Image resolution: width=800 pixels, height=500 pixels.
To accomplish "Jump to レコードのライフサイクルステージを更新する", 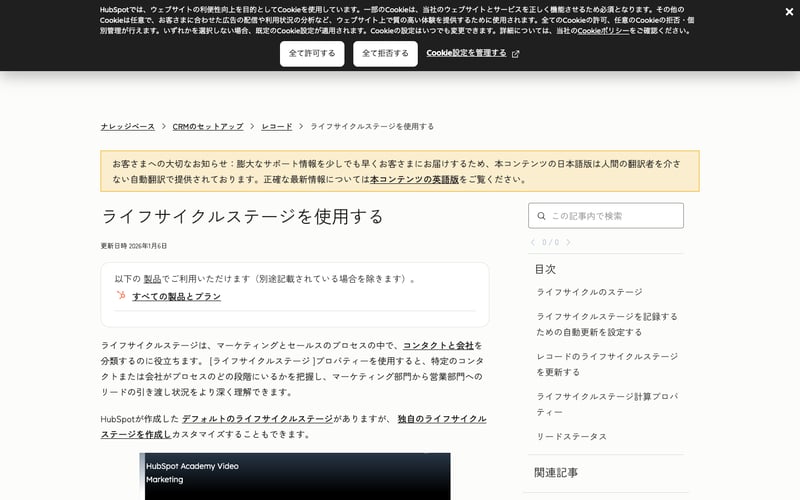I will point(607,364).
